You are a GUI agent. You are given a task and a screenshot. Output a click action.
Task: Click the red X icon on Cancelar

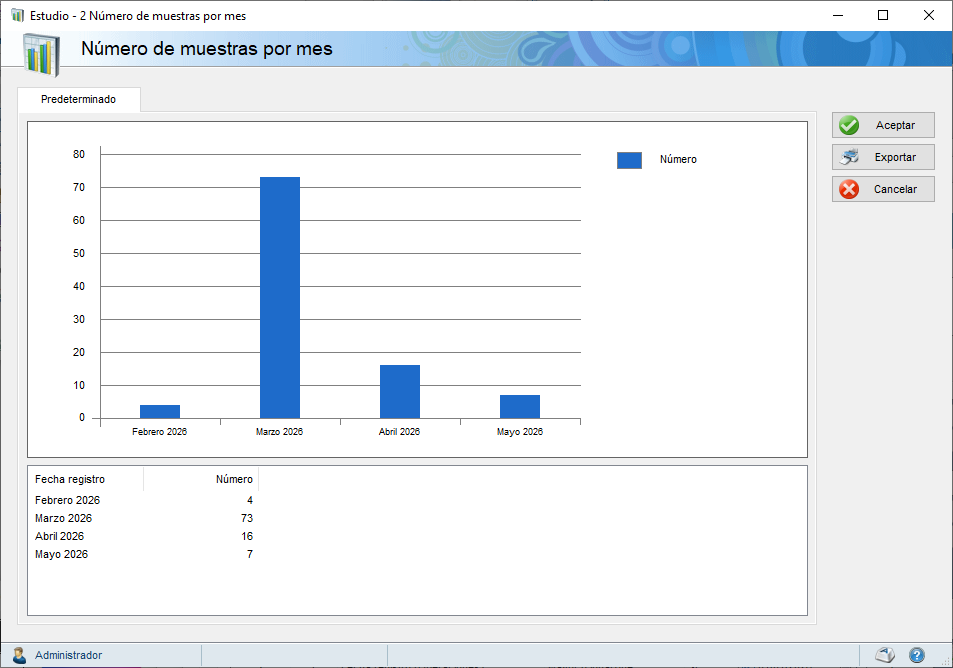coord(849,189)
